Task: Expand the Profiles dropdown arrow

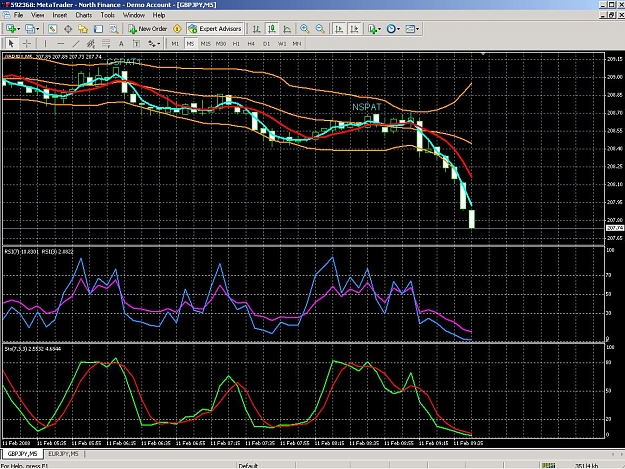Action: tap(38, 29)
